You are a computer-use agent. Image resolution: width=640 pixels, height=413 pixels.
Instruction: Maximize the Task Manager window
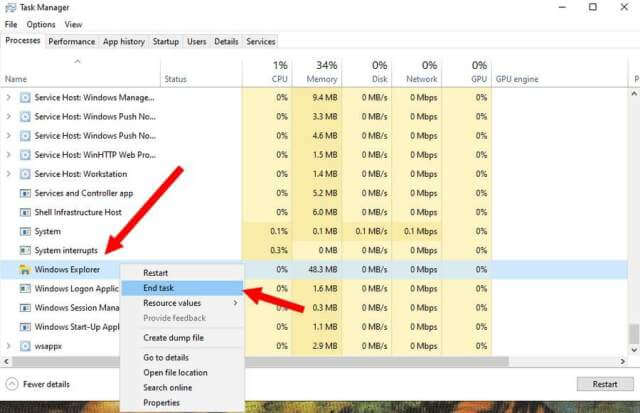(593, 7)
